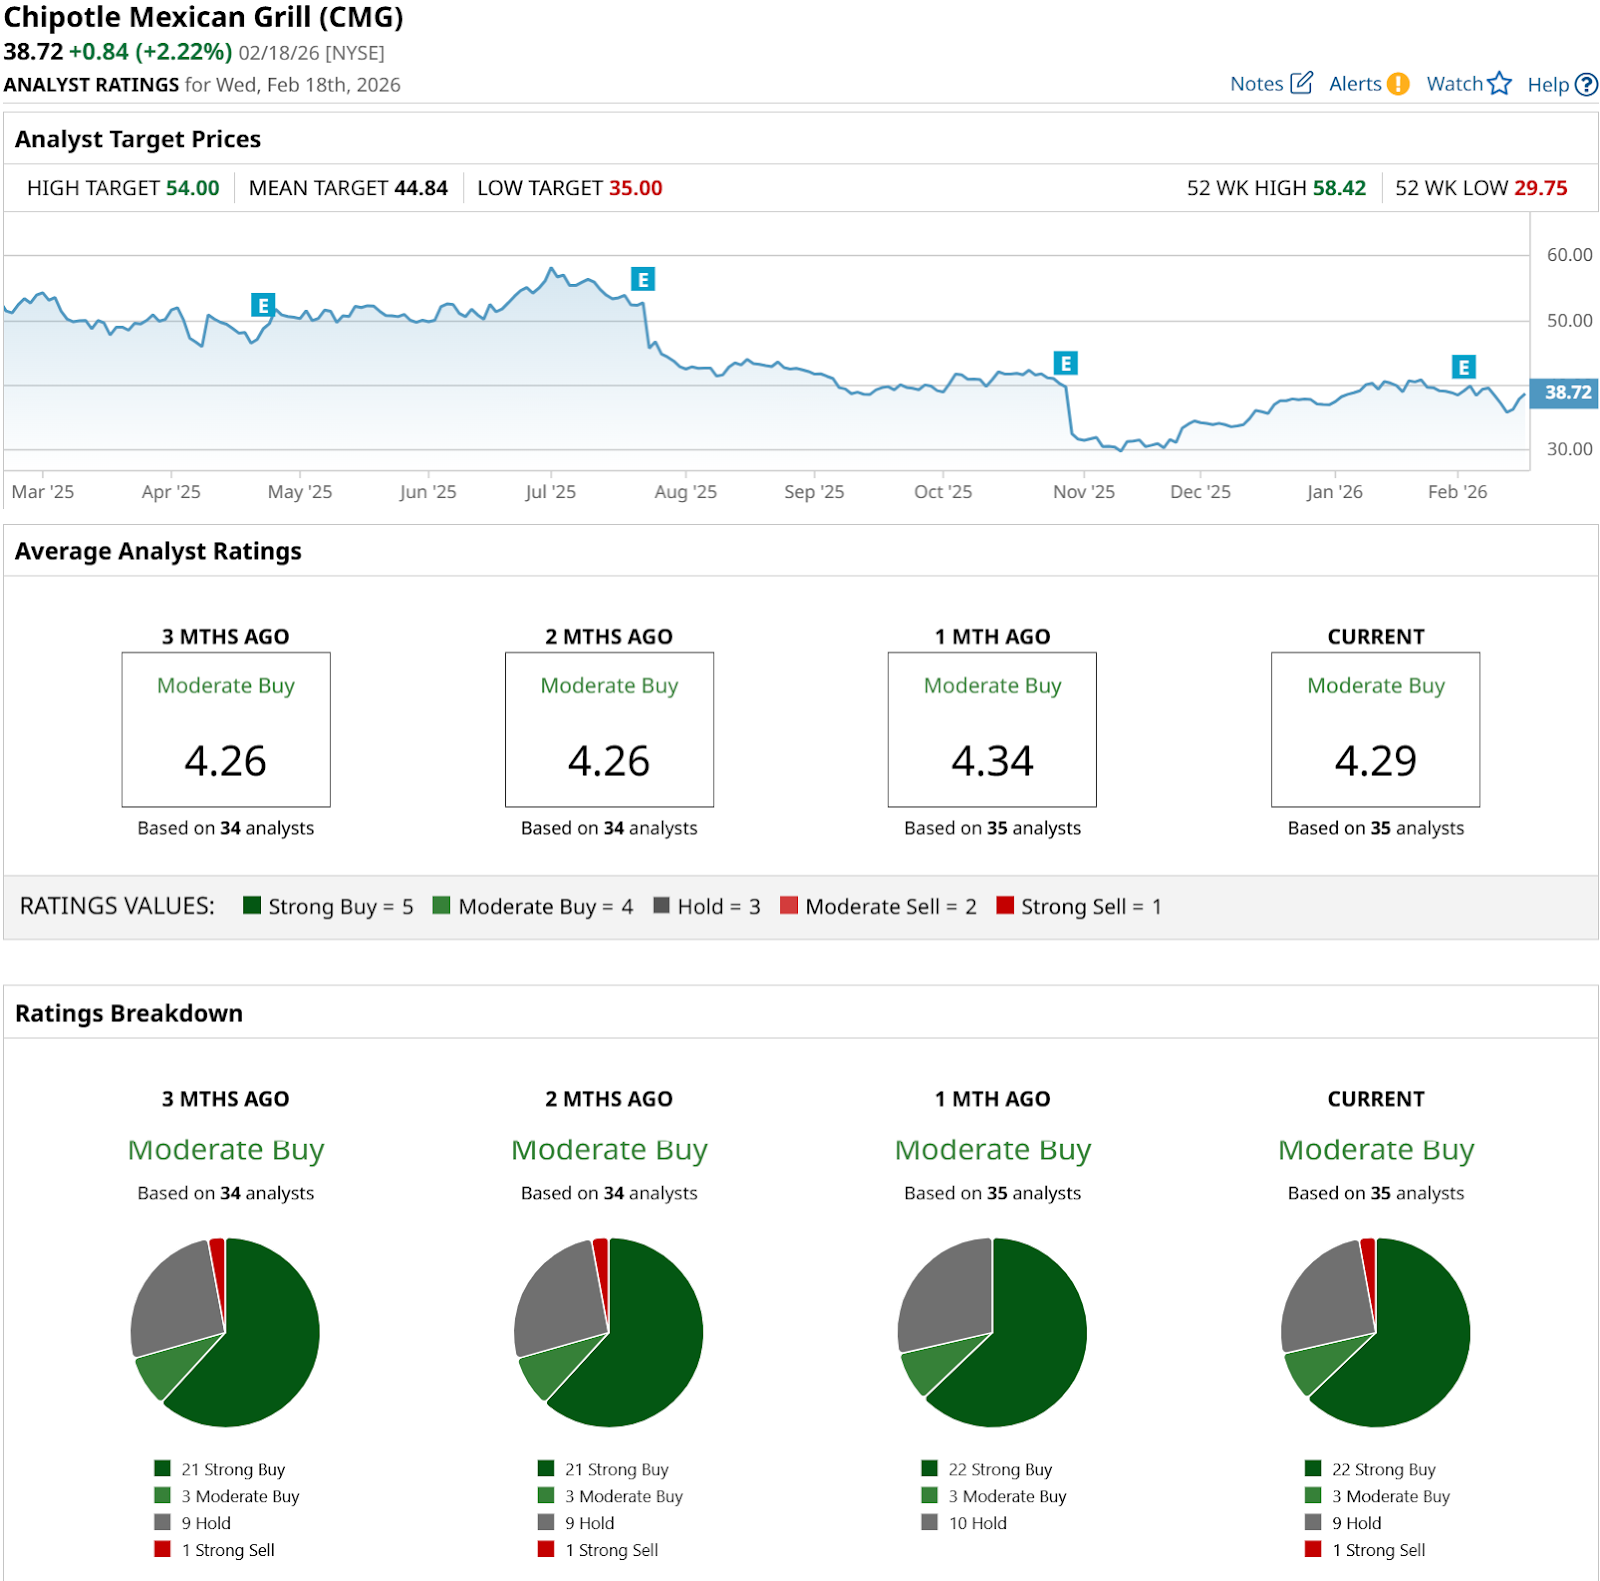This screenshot has width=1600, height=1581.
Task: Click the Watch link text
Action: click(1454, 84)
